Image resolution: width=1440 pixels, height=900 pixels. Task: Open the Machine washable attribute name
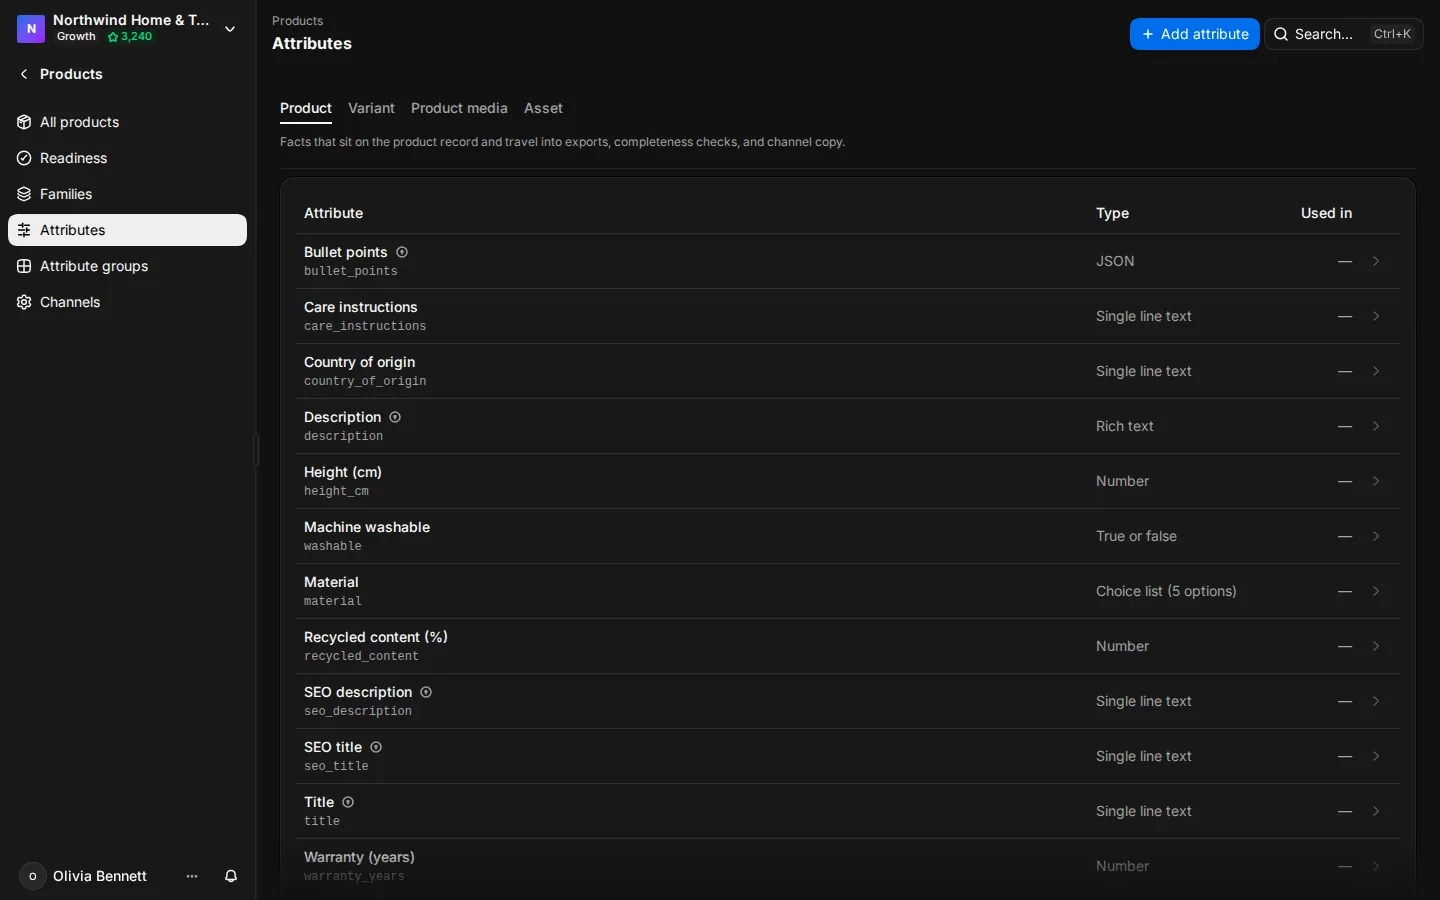coord(367,527)
